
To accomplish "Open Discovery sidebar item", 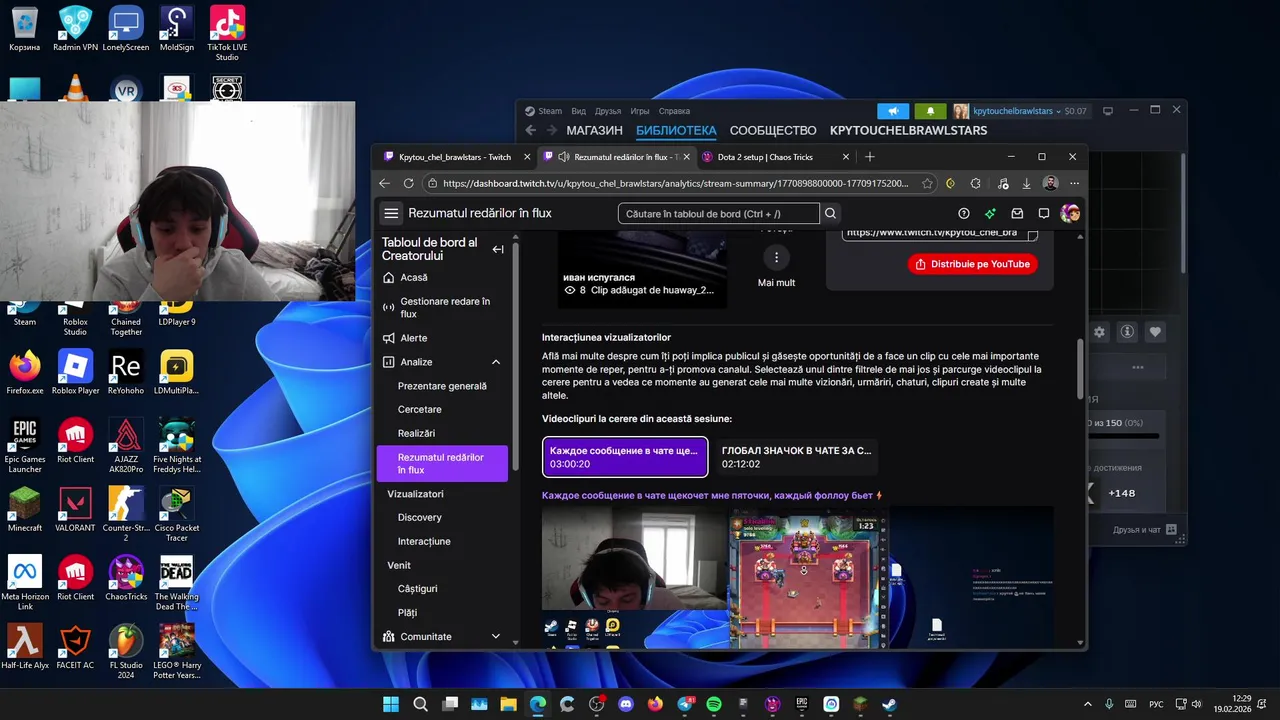I will click(419, 517).
